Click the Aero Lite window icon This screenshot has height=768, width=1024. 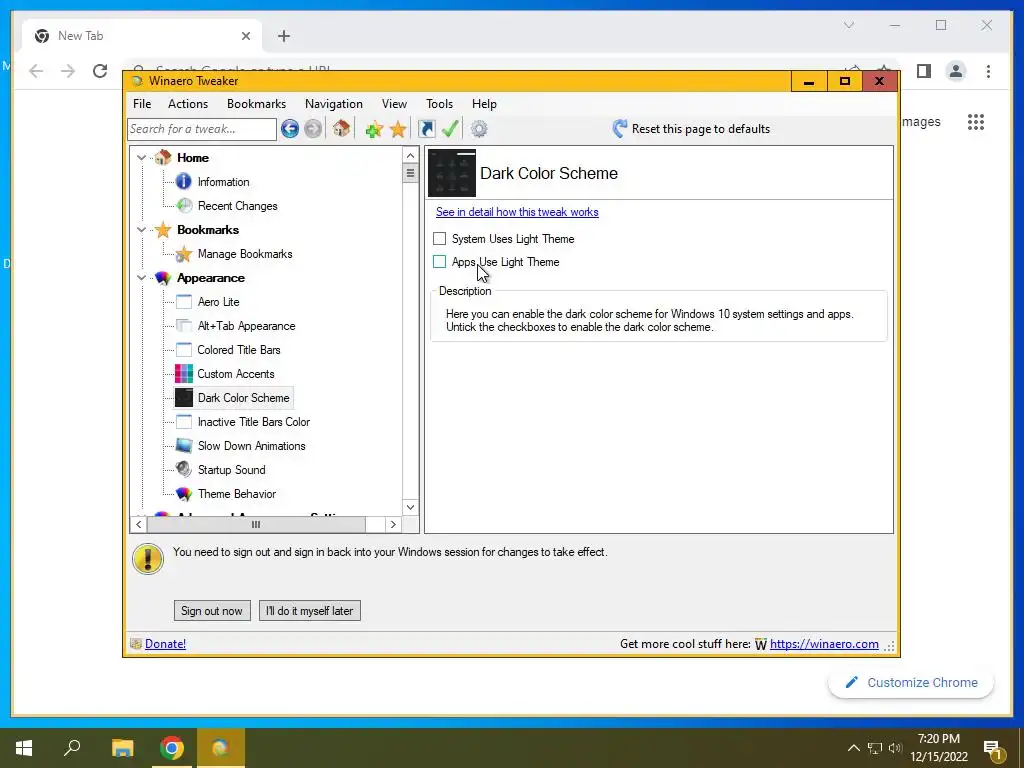184,302
